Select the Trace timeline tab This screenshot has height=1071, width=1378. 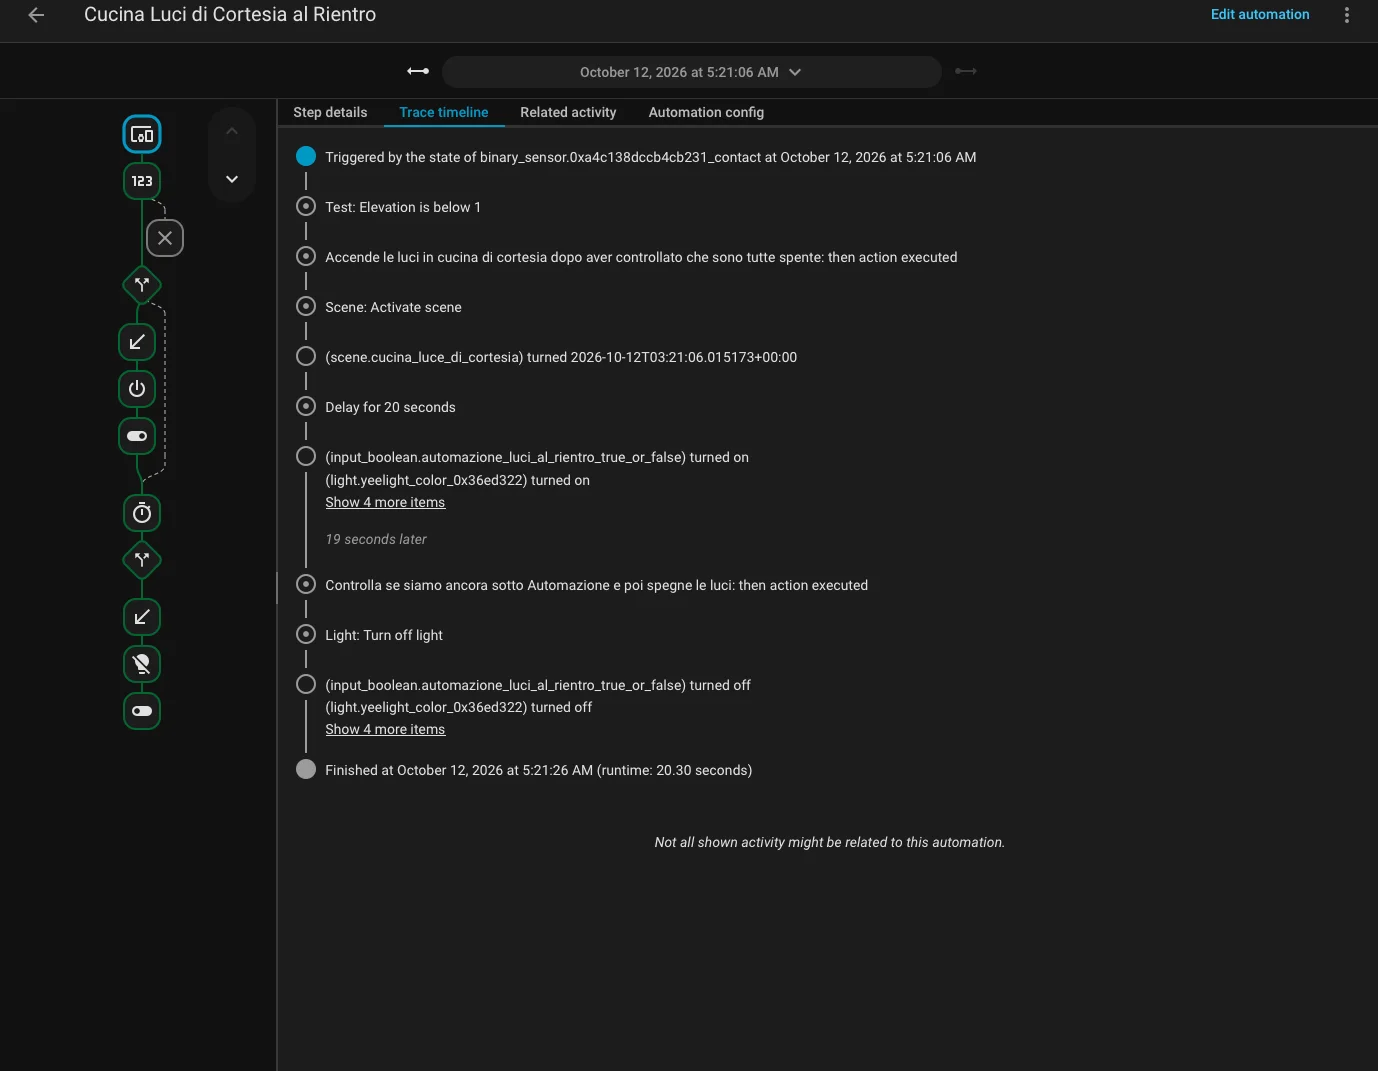pyautogui.click(x=444, y=112)
